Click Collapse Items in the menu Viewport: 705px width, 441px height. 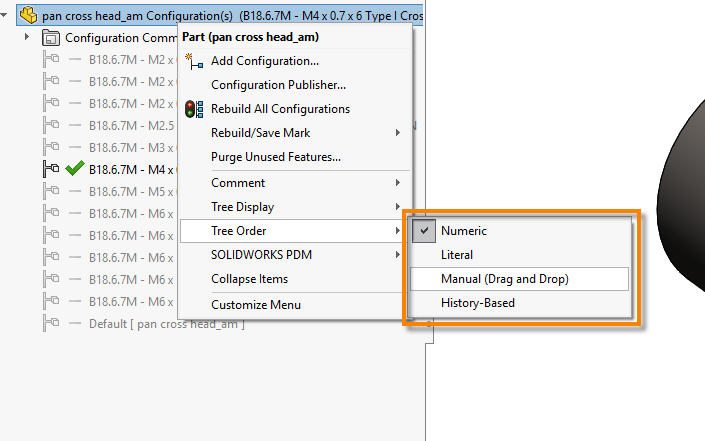pos(249,279)
